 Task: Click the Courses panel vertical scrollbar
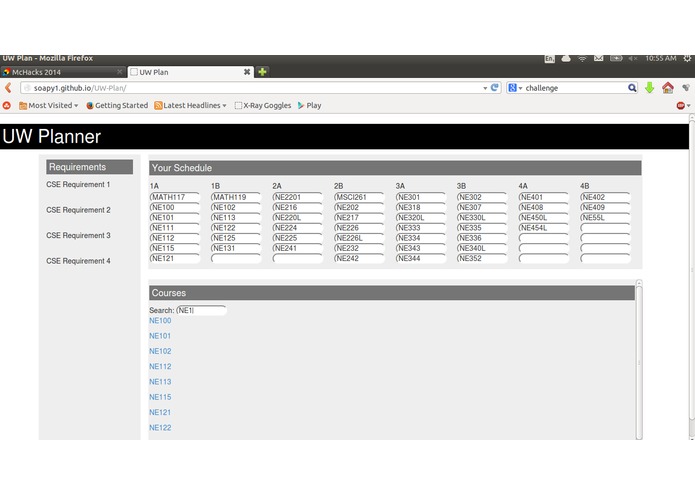(639, 360)
